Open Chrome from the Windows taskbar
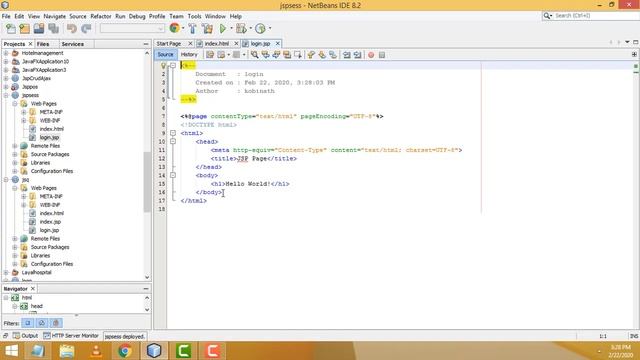640x360 pixels. pos(125,351)
